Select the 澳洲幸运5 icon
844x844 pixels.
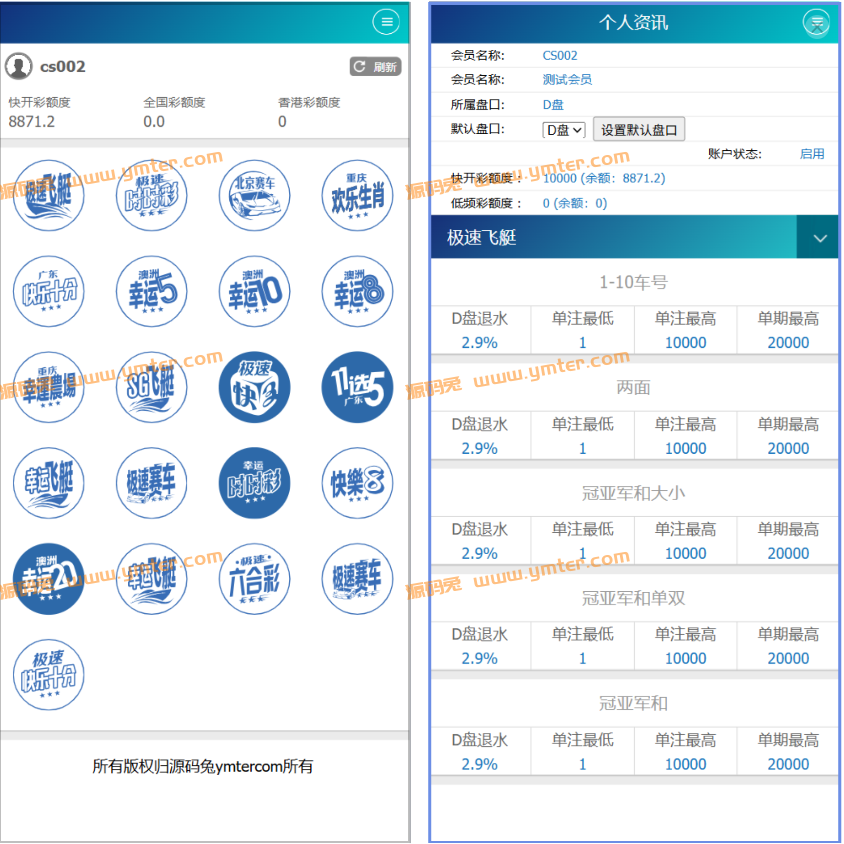[151, 292]
